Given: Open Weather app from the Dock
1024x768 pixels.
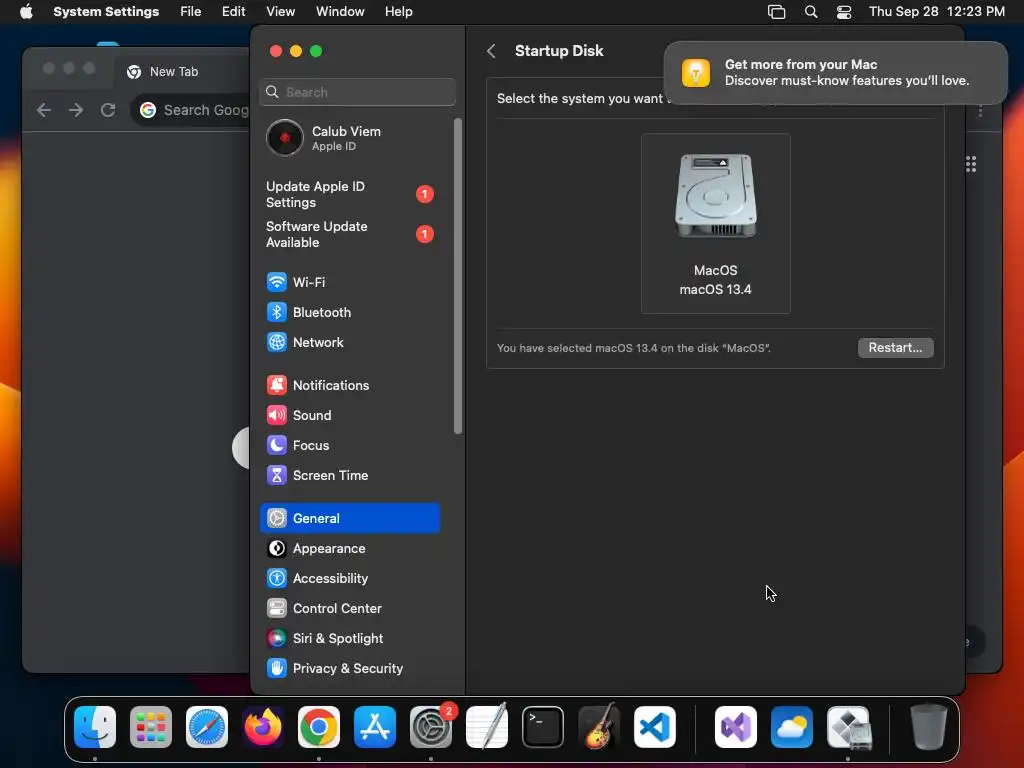Looking at the screenshot, I should [792, 727].
